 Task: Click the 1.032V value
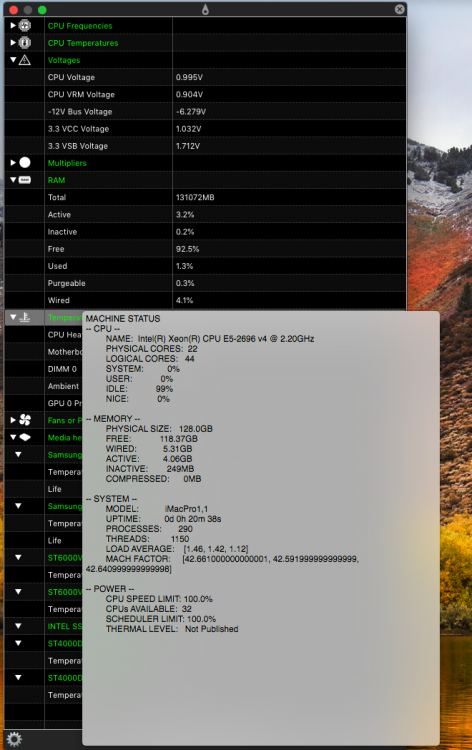[x=188, y=129]
